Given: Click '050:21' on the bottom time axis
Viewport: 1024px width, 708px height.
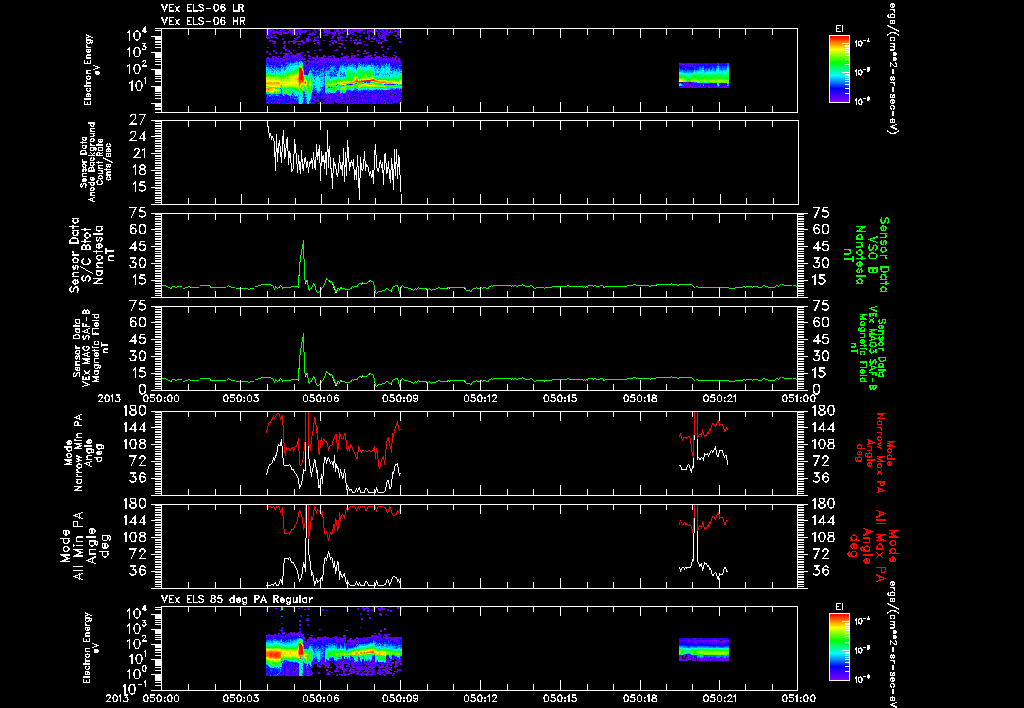Looking at the screenshot, I should click(x=719, y=698).
